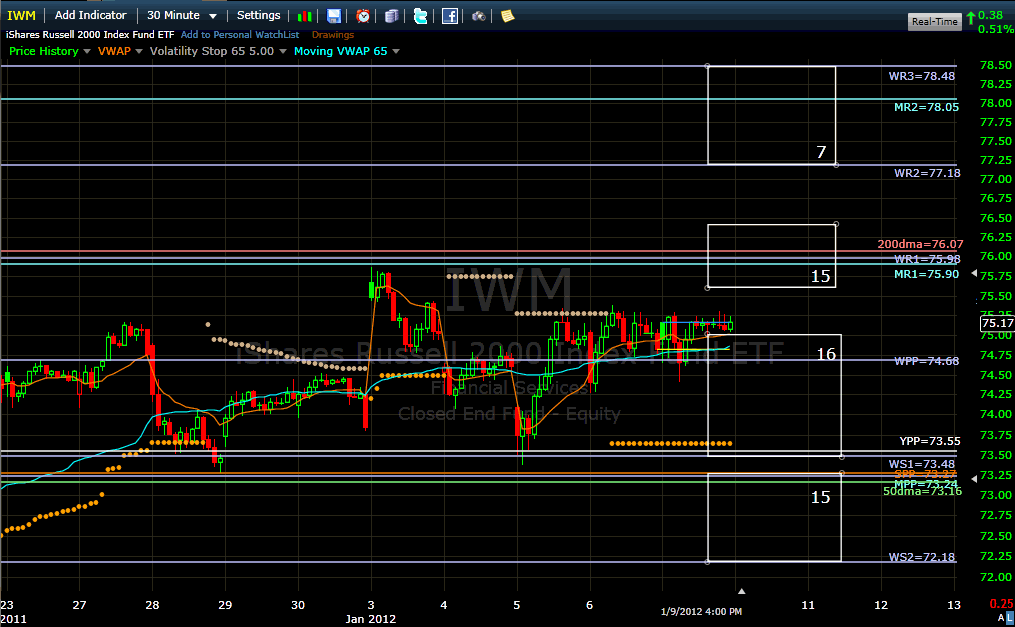Select the Price History label
1015x627 pixels.
click(43, 51)
